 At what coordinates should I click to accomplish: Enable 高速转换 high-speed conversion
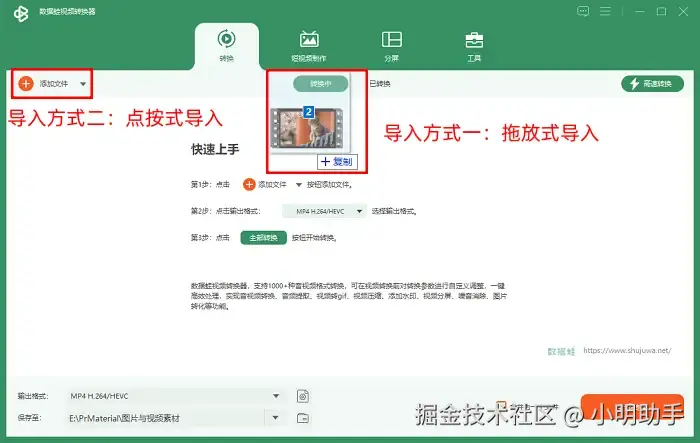point(652,84)
